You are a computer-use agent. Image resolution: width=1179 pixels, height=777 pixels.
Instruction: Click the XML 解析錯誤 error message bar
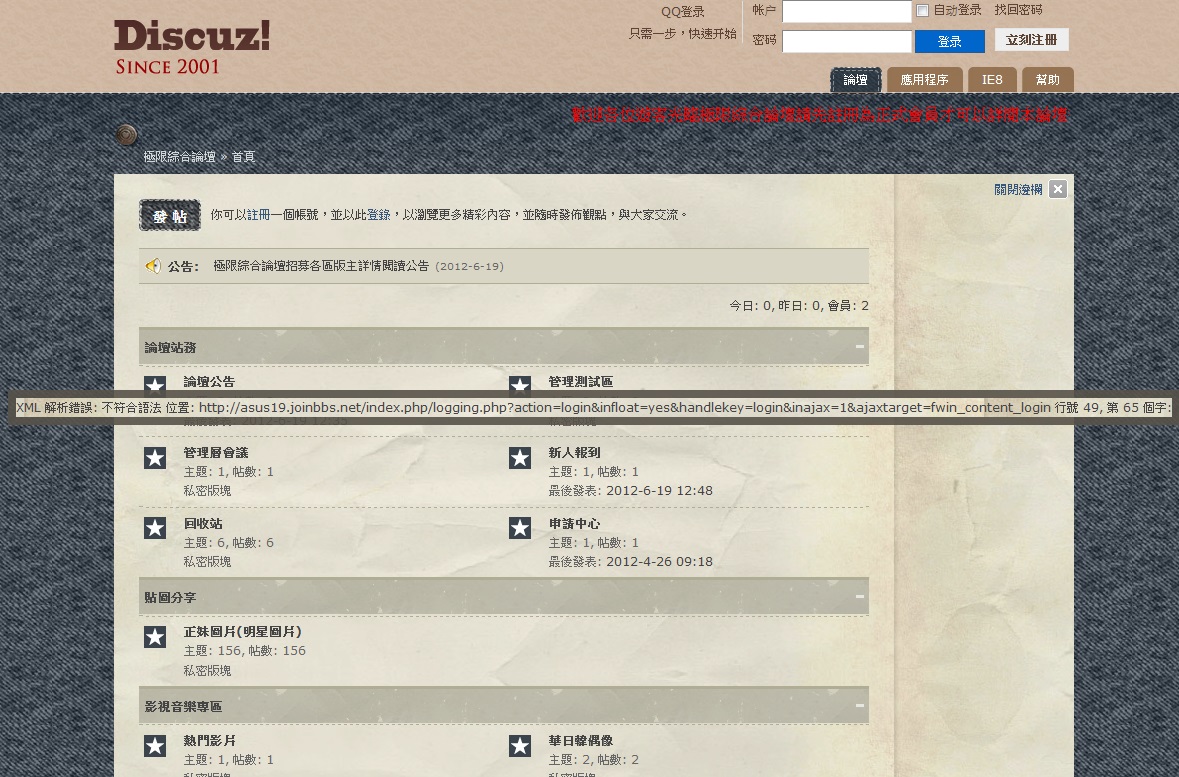click(593, 408)
